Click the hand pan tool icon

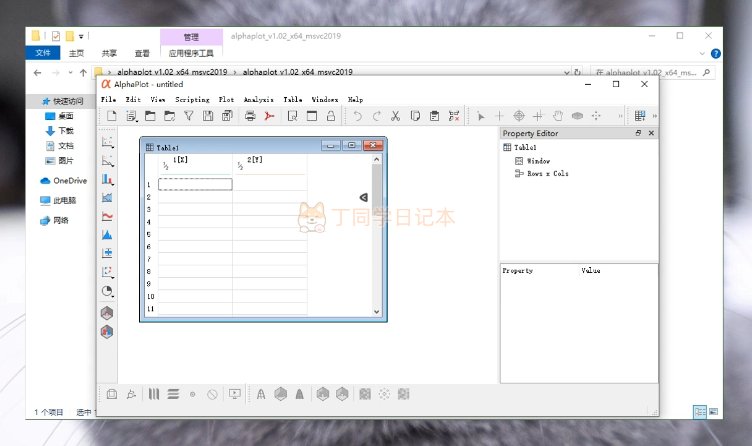click(558, 117)
